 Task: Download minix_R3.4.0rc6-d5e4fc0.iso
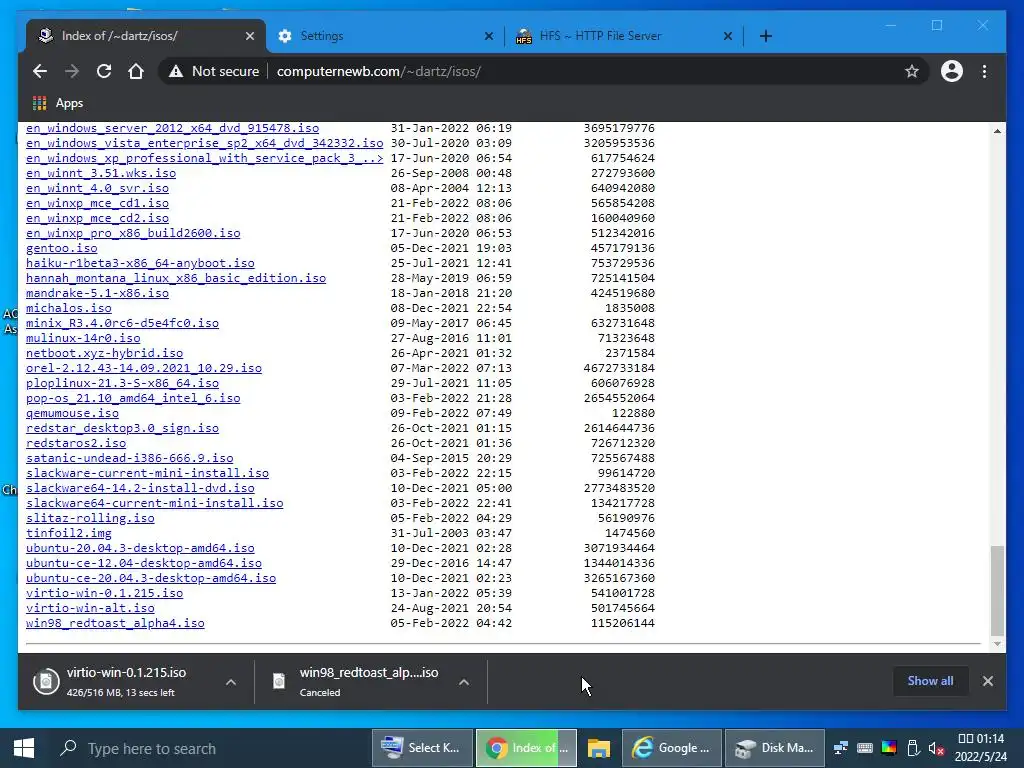[x=122, y=323]
